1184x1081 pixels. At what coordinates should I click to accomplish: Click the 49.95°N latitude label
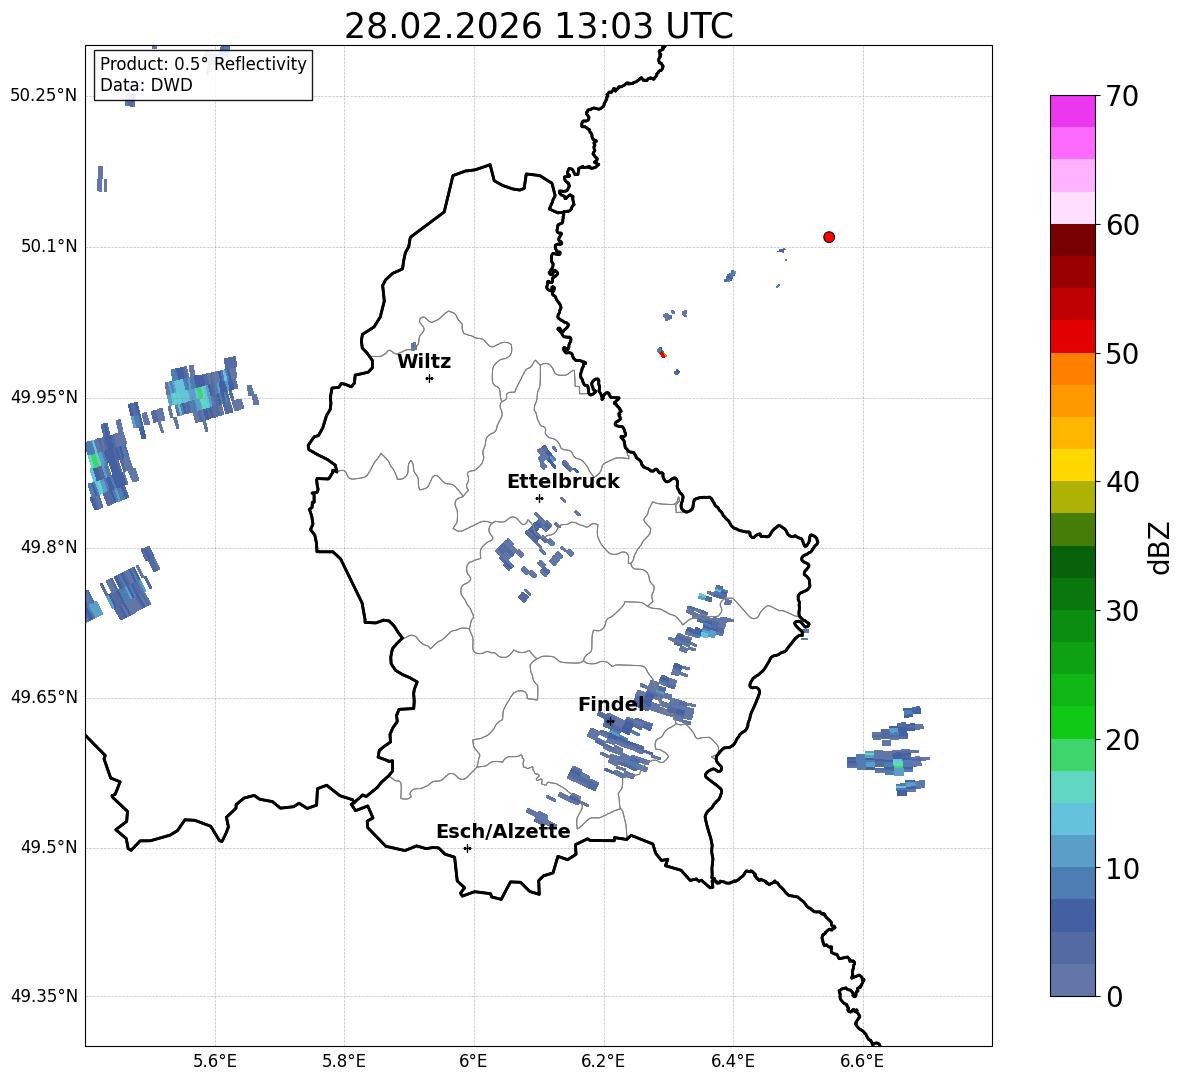44,397
